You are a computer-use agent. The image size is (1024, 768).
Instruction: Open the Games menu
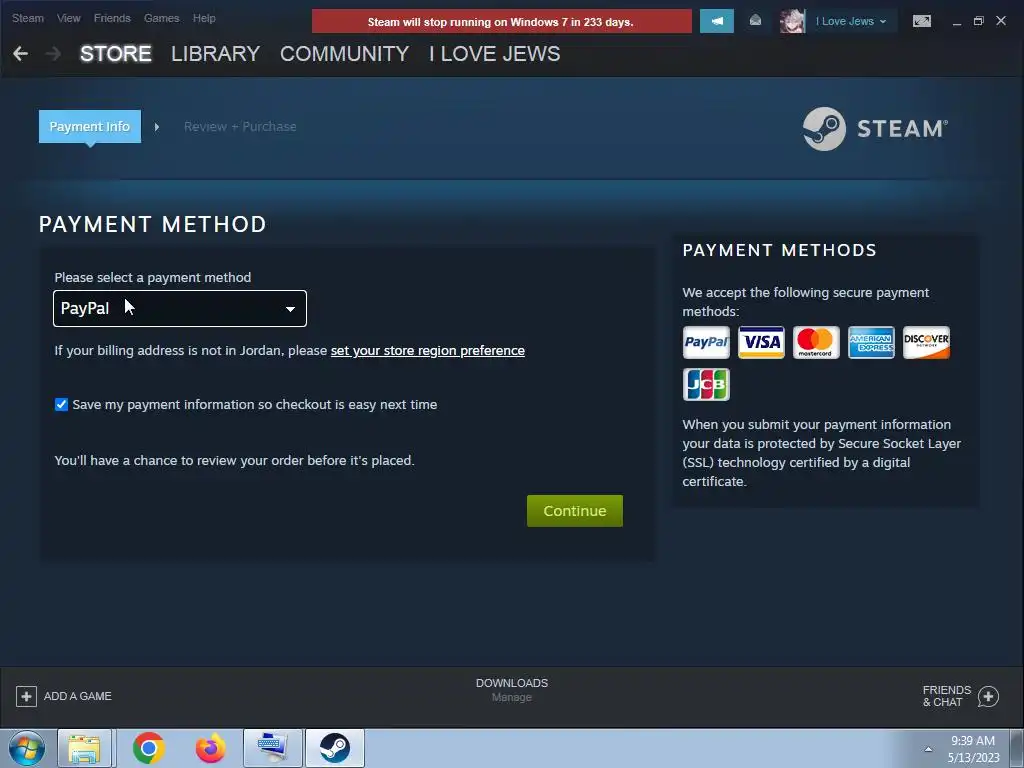[x=161, y=18]
